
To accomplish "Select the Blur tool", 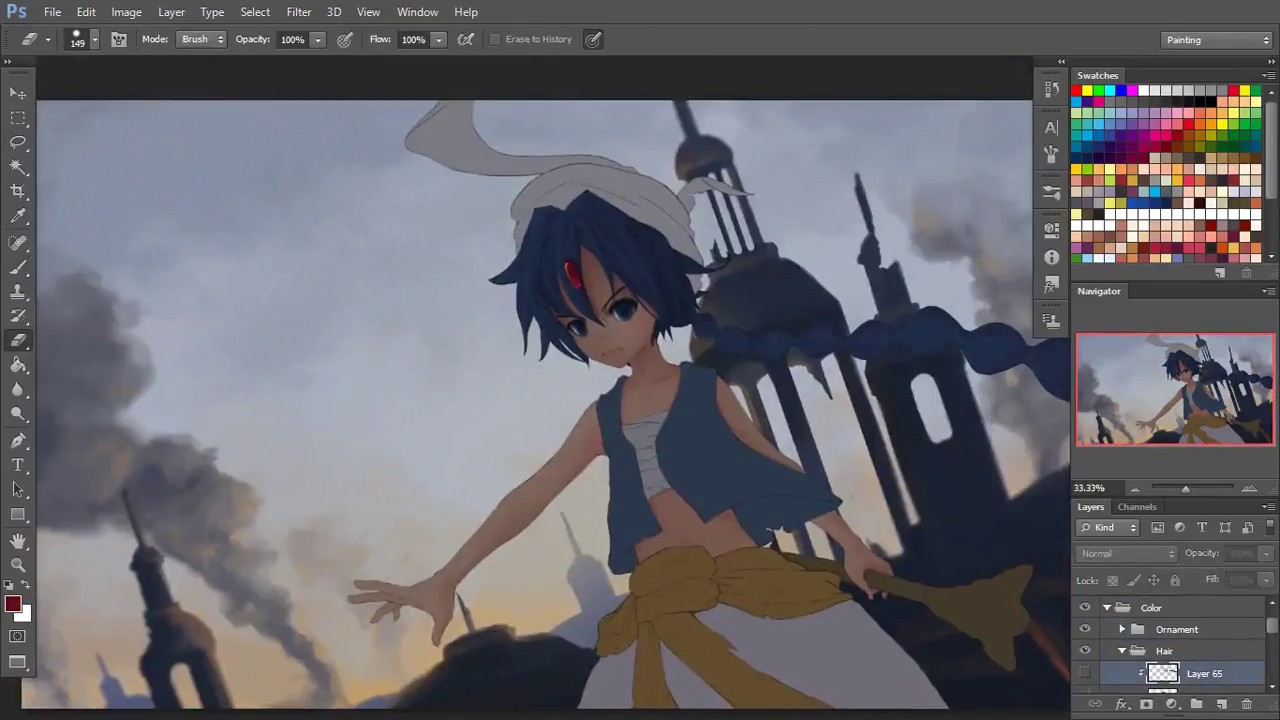I will [18, 391].
